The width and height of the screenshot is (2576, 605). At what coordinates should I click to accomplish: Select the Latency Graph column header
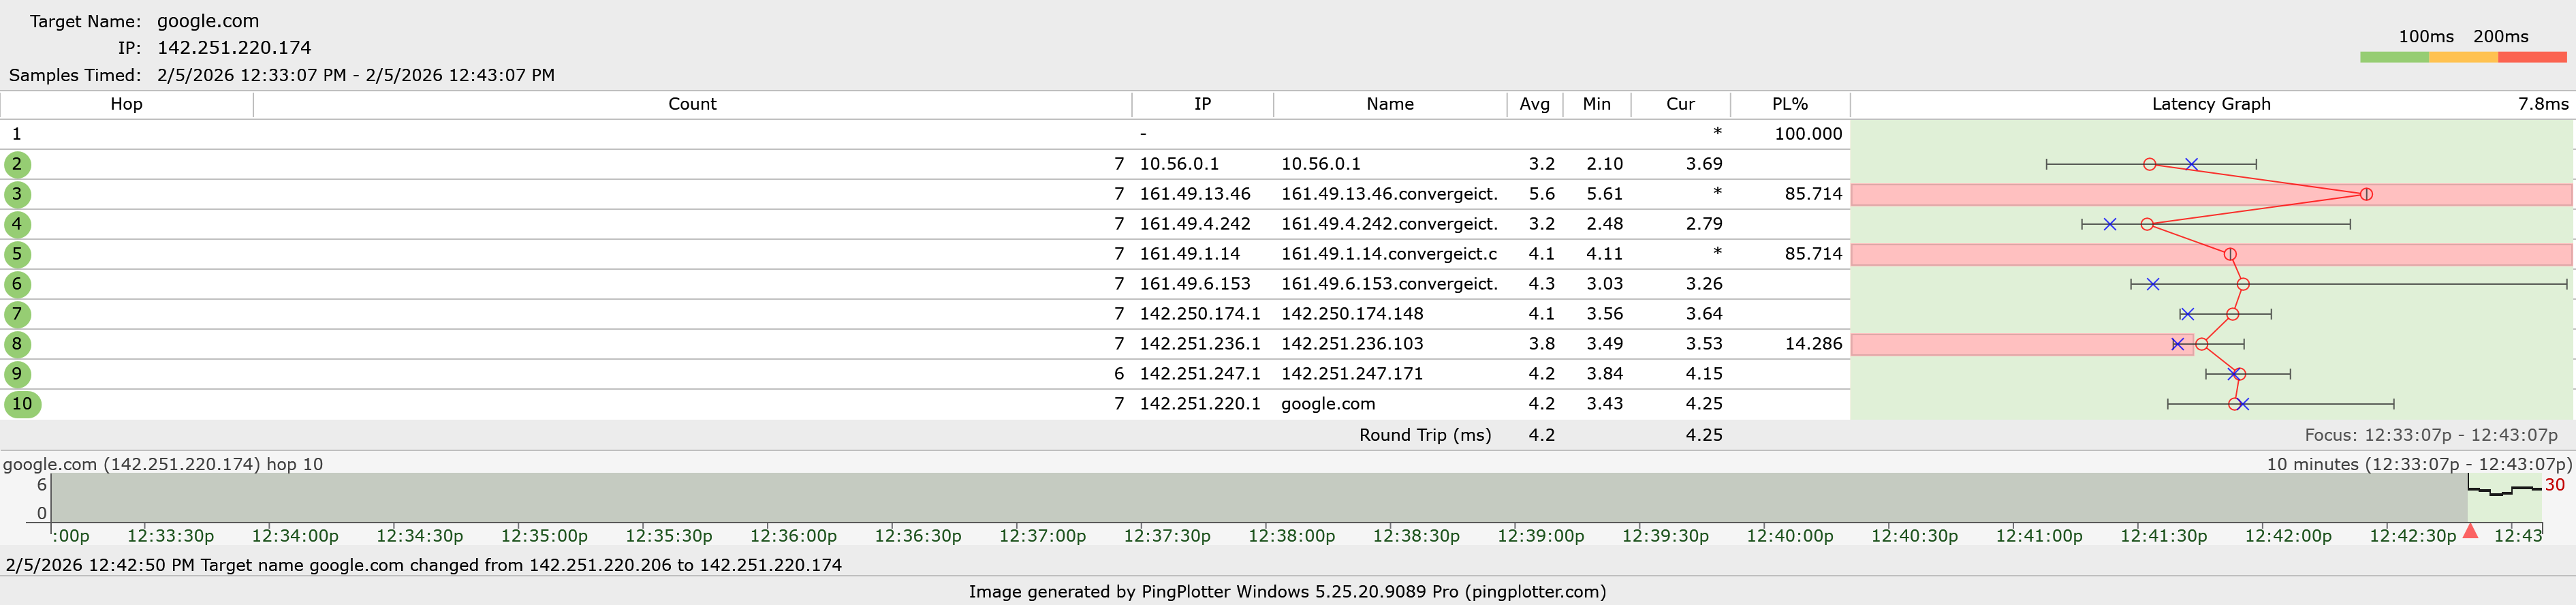[2210, 104]
